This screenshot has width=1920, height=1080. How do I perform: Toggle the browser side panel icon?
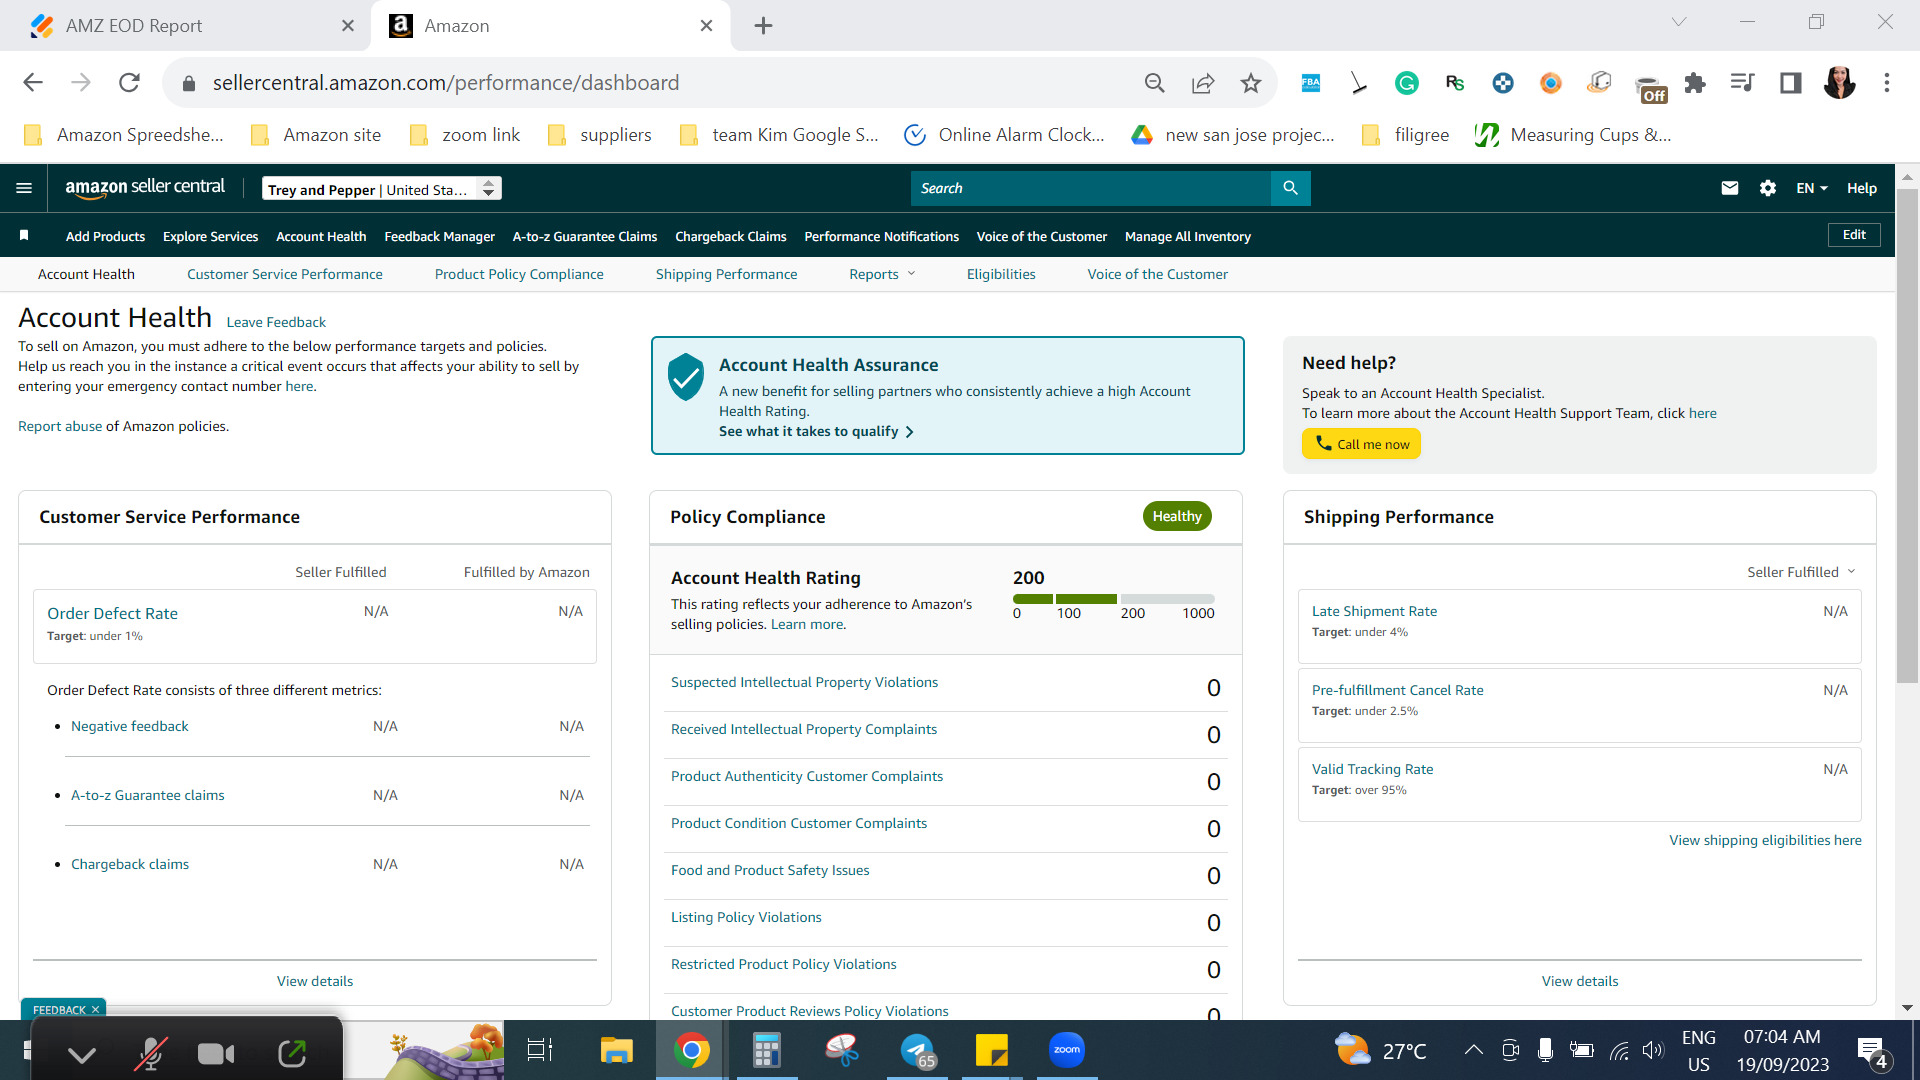[1791, 83]
